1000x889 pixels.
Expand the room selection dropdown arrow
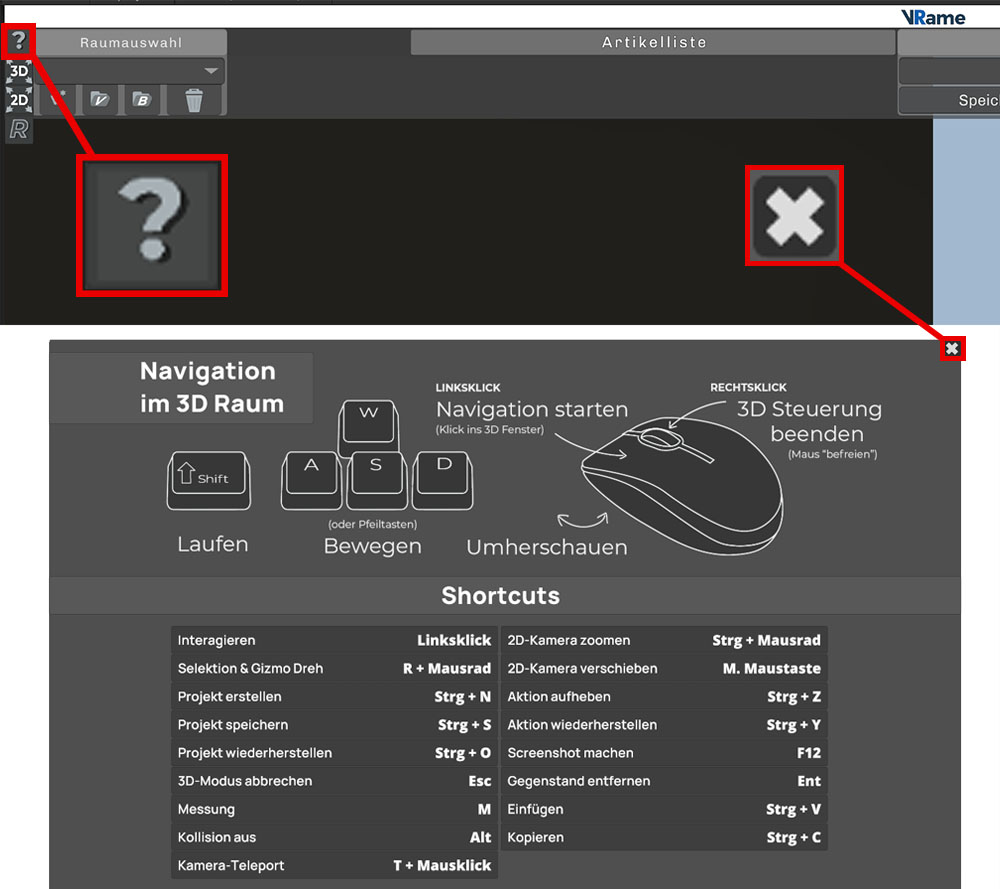coord(211,71)
